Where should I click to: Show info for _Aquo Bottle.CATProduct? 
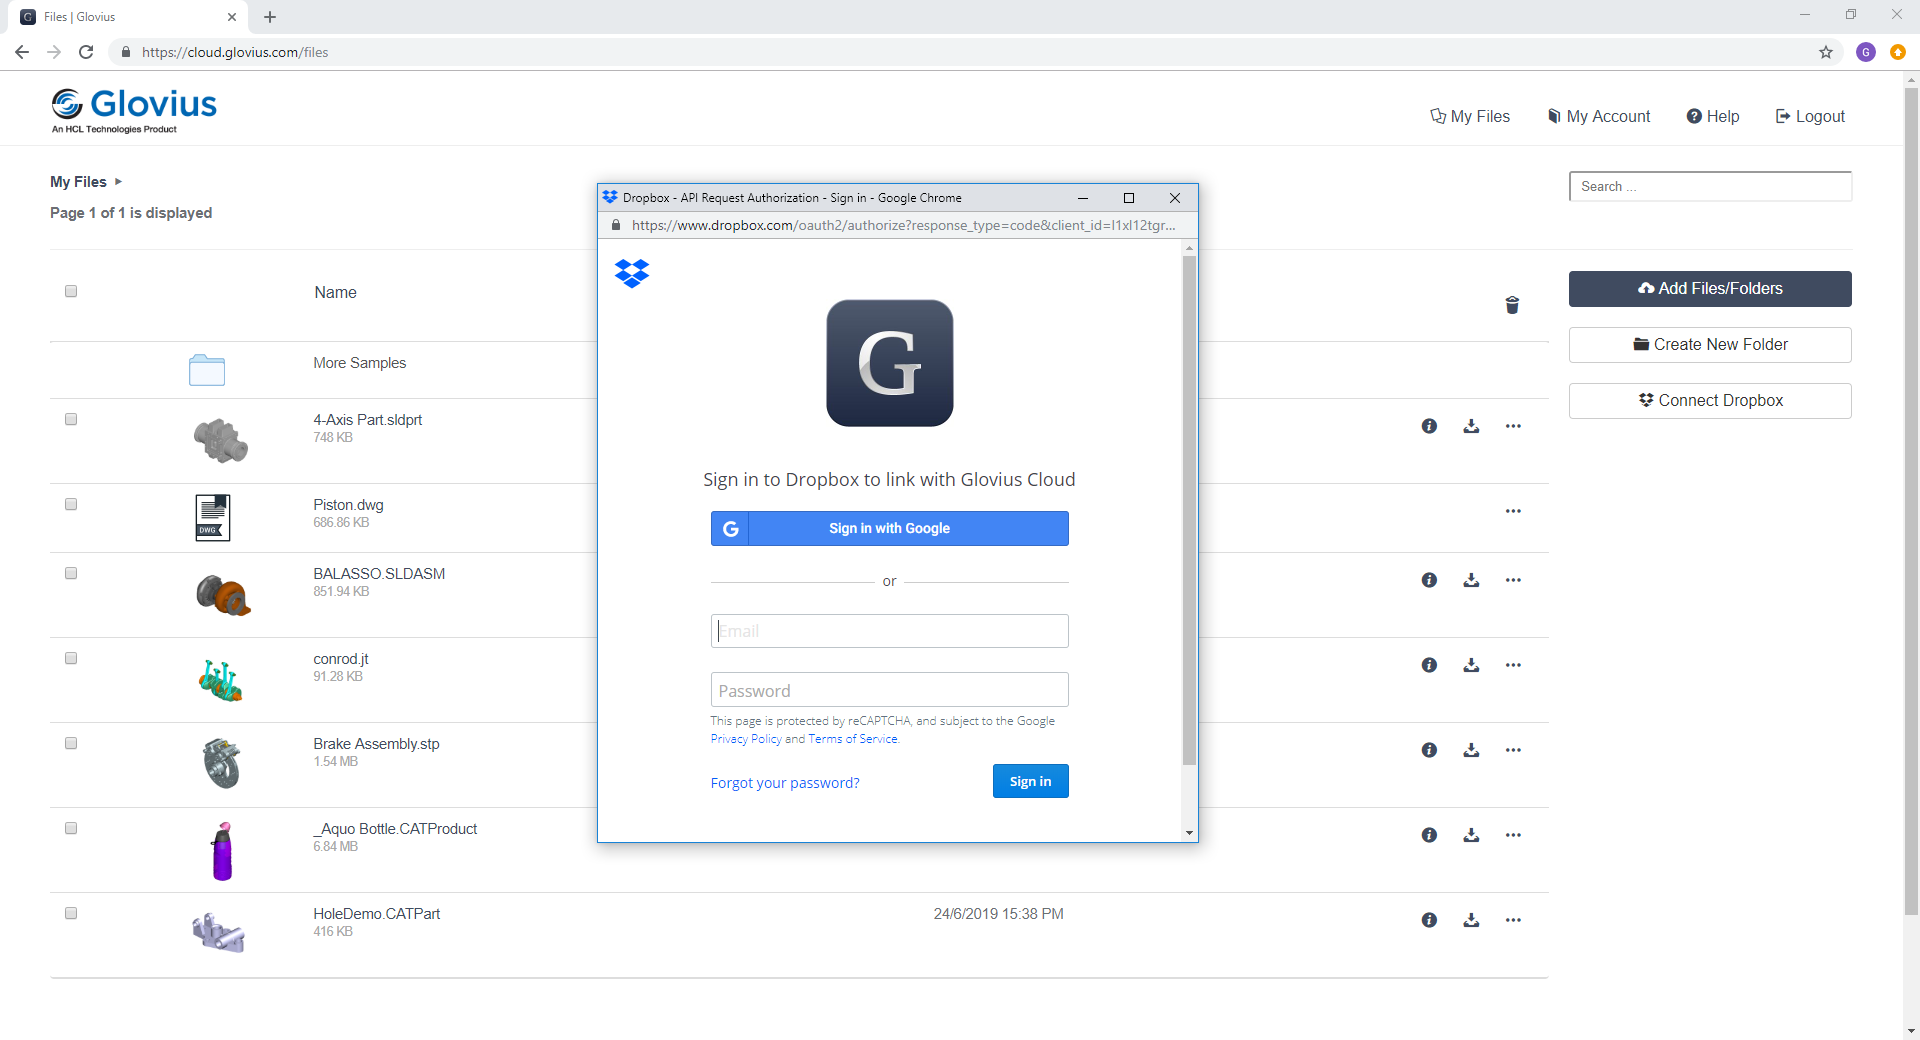click(x=1429, y=835)
